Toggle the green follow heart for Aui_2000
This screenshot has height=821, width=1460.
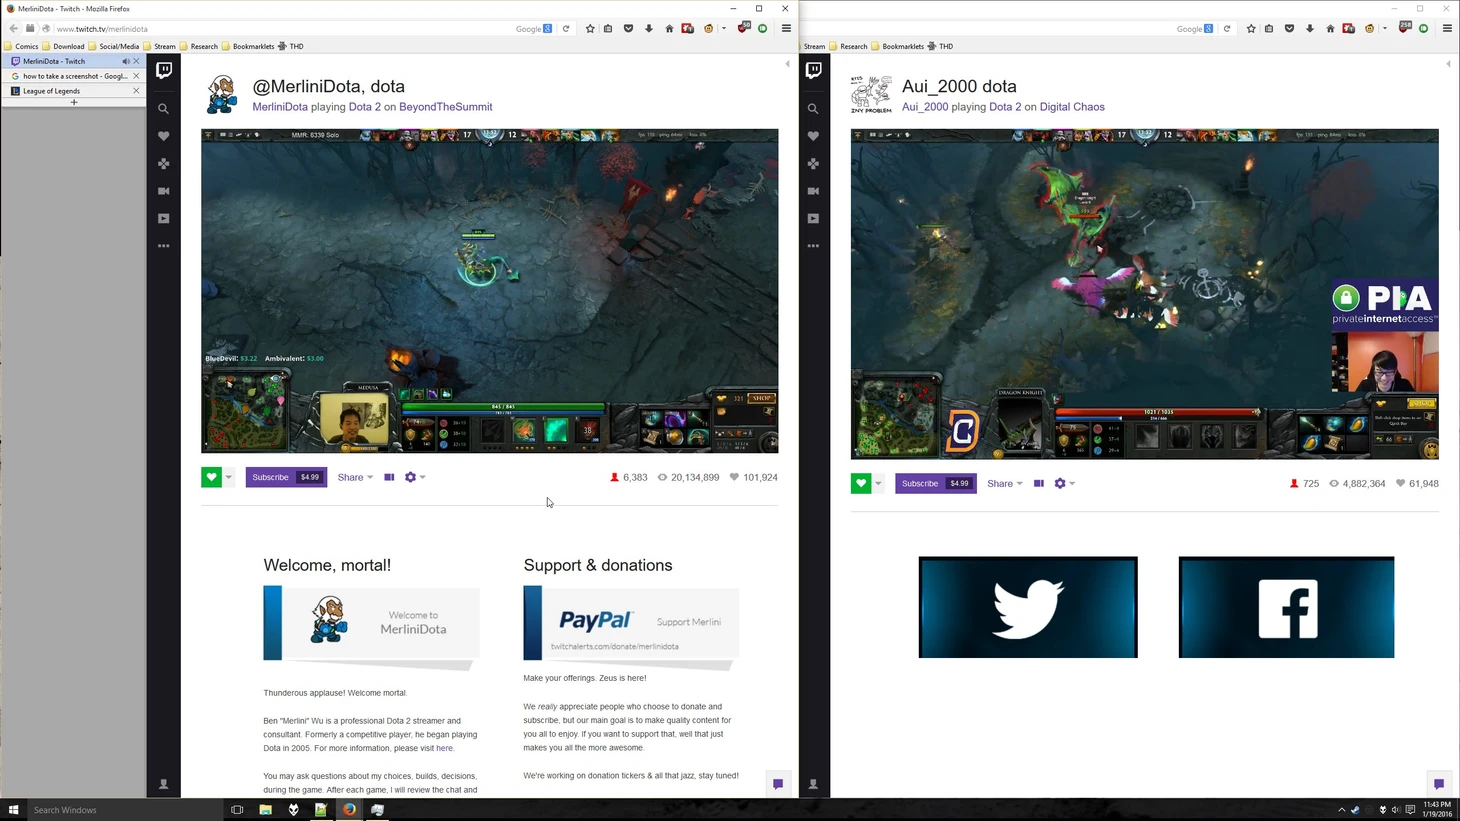[x=861, y=484]
